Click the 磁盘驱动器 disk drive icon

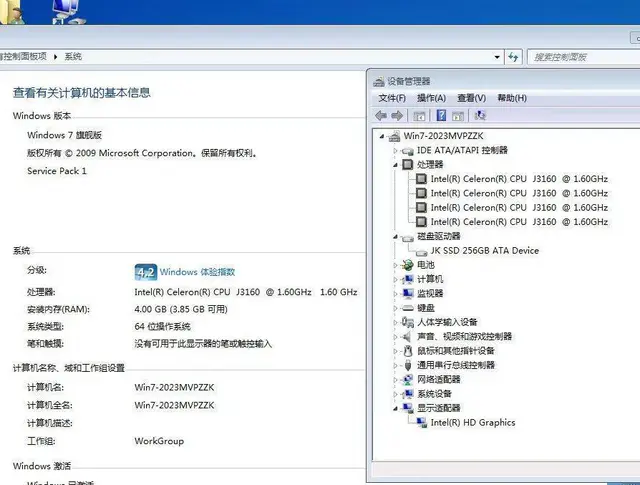[x=407, y=237]
